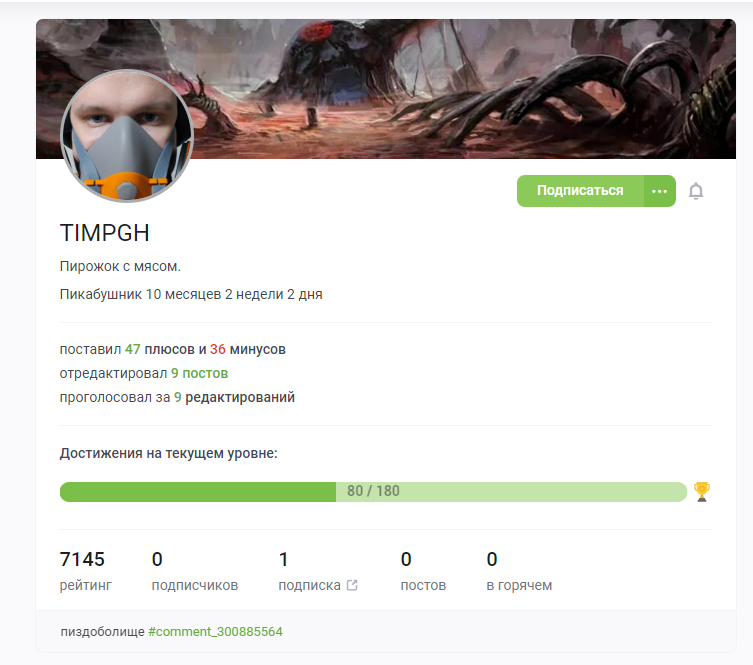The height and width of the screenshot is (665, 753).
Task: Click the green 47 плюсов count
Action: click(x=133, y=349)
